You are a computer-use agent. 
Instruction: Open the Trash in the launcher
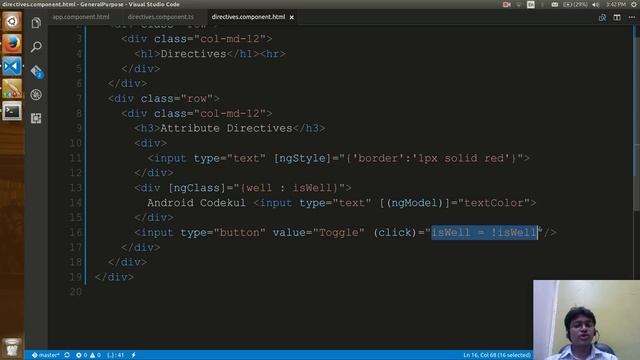(12, 348)
